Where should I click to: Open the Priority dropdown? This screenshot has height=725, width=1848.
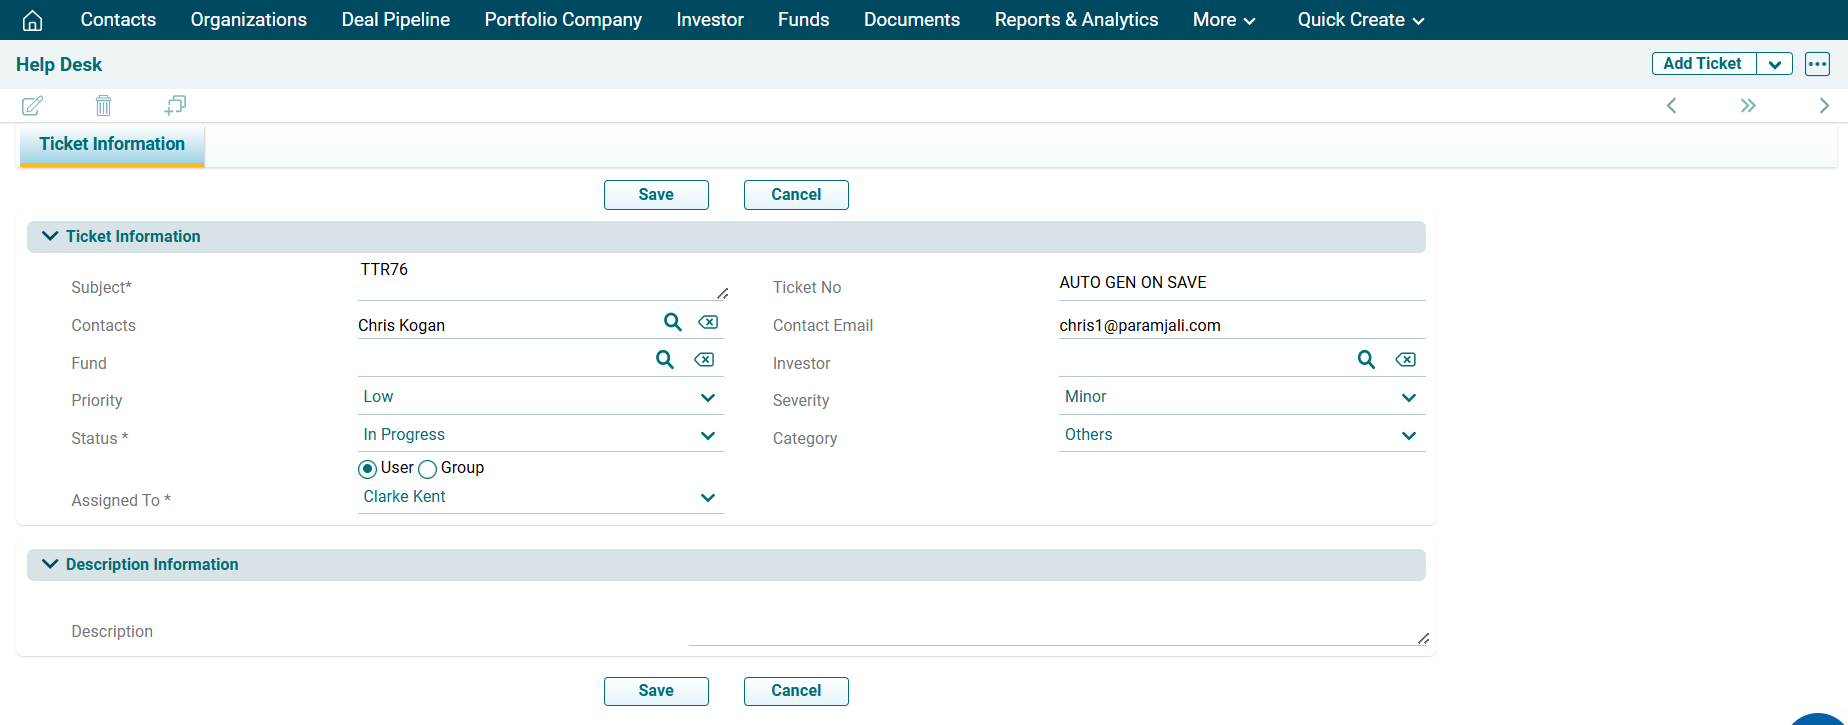coord(540,398)
